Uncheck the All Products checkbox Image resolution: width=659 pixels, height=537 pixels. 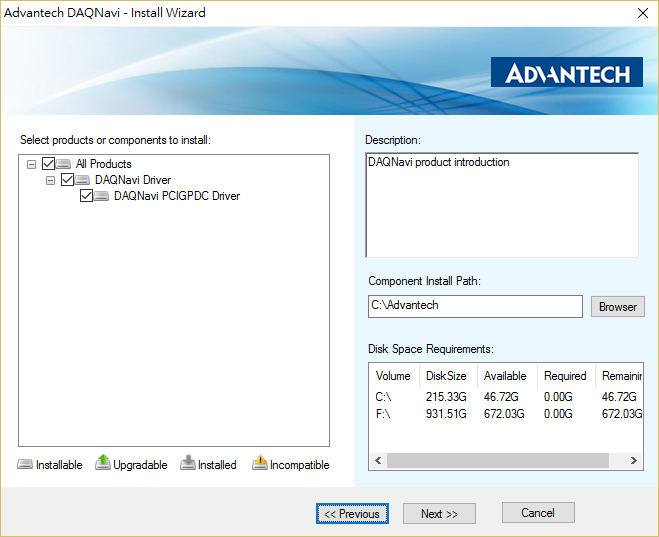48,163
